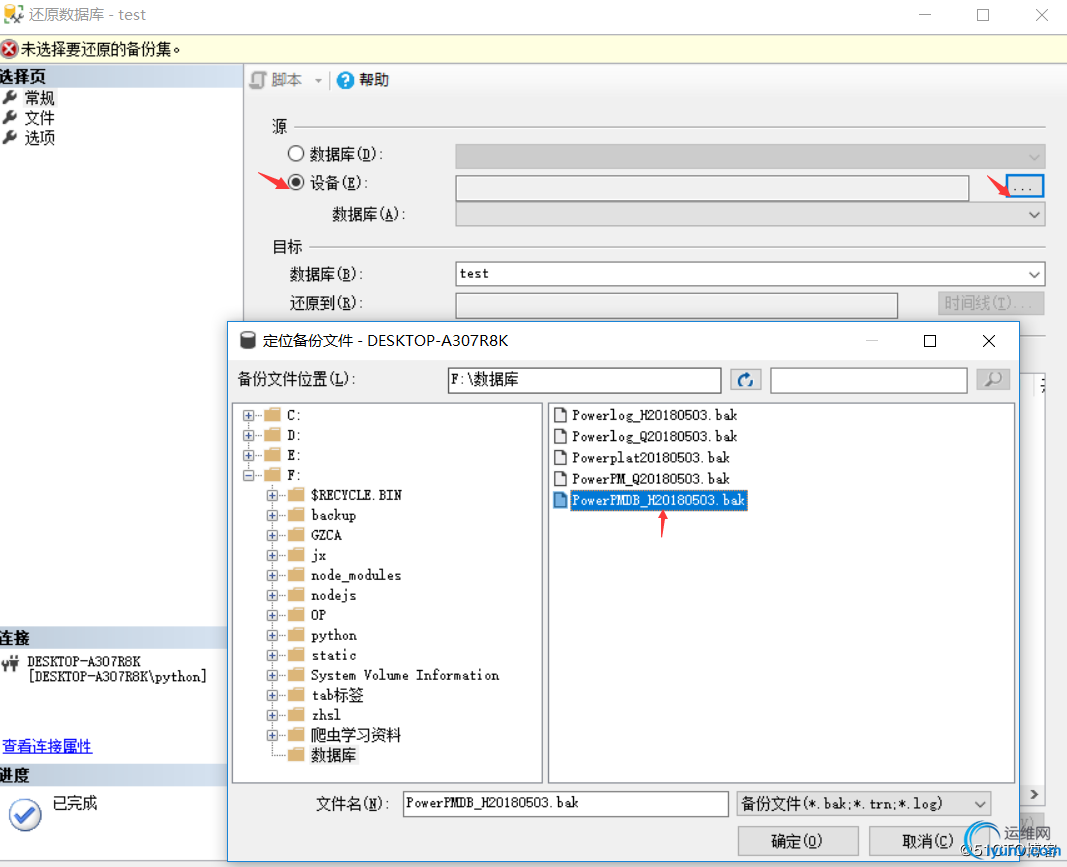The height and width of the screenshot is (867, 1067).
Task: Expand the C: drive node
Action: [x=248, y=415]
